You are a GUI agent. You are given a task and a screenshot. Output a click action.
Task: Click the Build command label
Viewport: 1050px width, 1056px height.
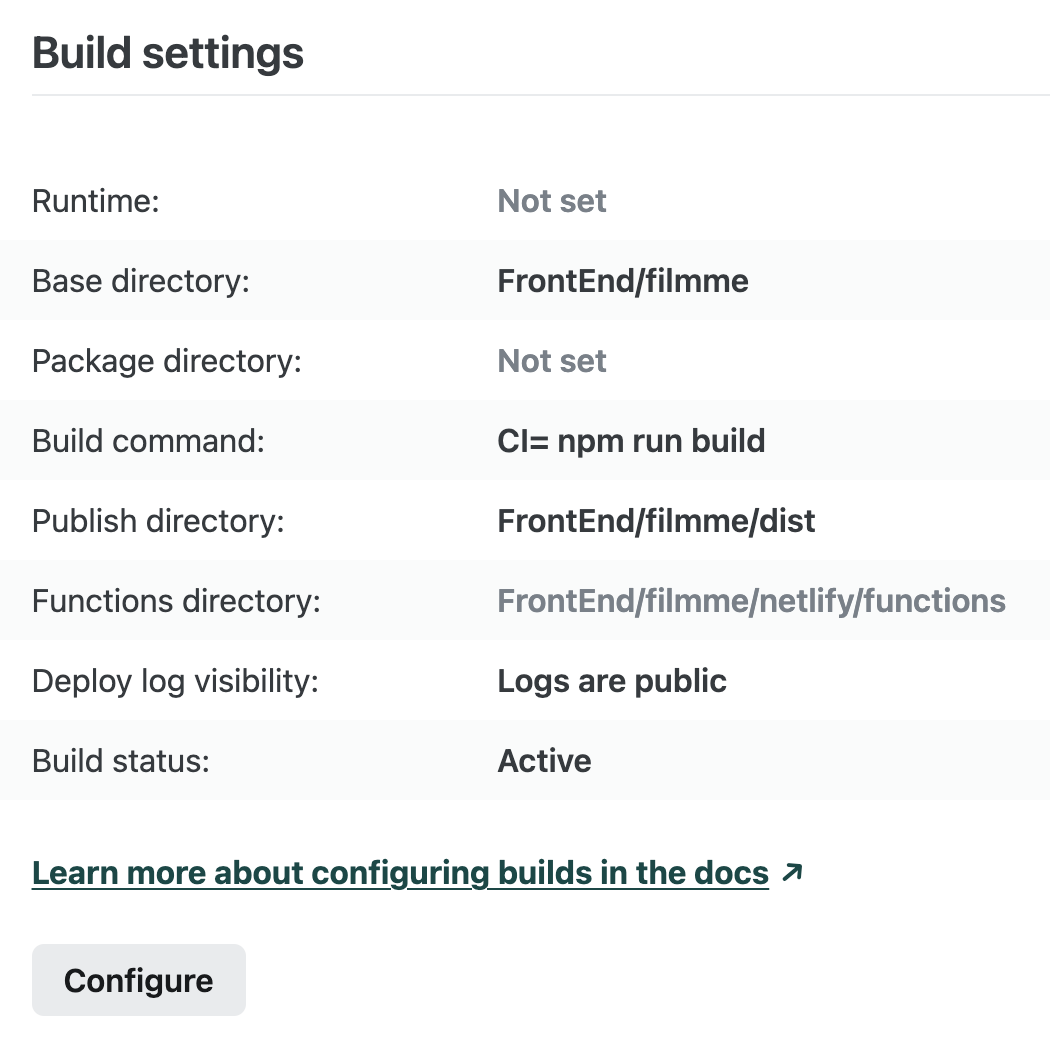coord(148,441)
